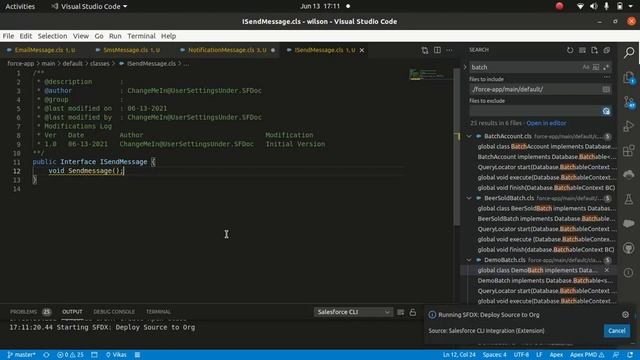Screen dimensions: 640x360
Task: Click Apex PMD in status bar
Action: [587, 355]
